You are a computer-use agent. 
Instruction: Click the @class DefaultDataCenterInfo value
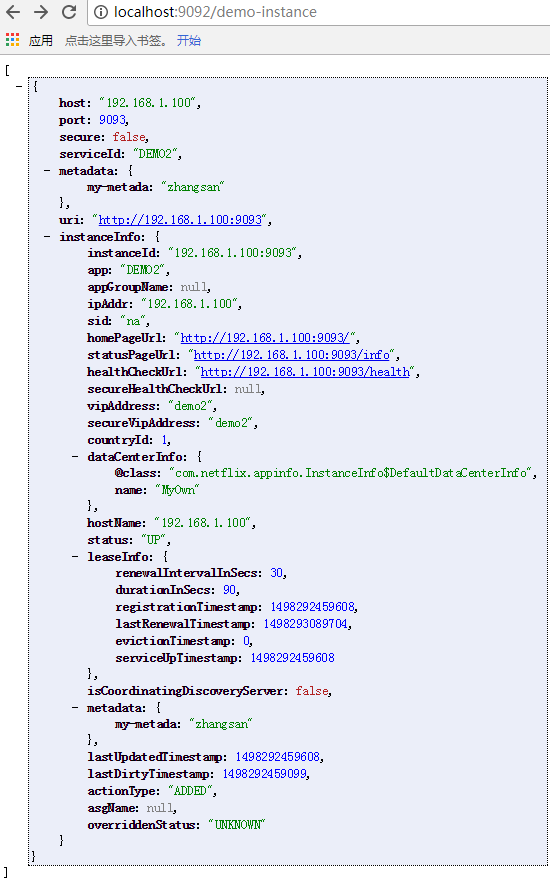pos(351,473)
